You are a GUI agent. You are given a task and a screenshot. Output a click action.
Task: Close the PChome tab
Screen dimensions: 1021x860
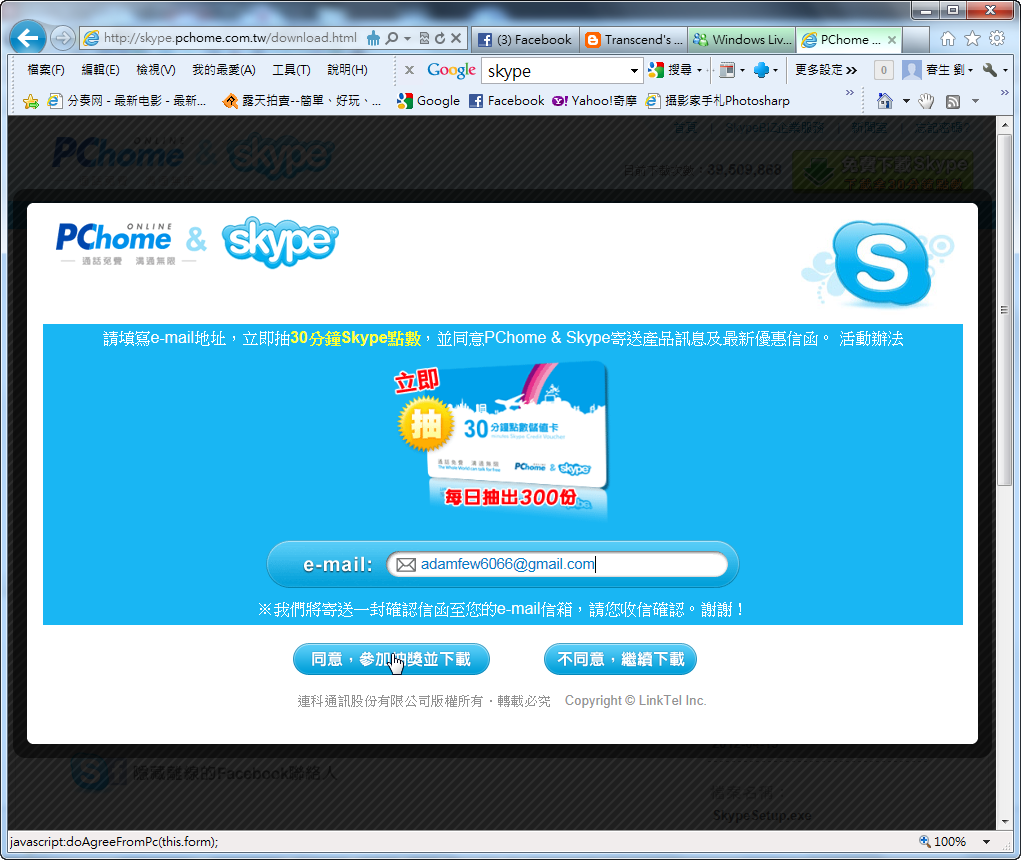click(x=892, y=40)
